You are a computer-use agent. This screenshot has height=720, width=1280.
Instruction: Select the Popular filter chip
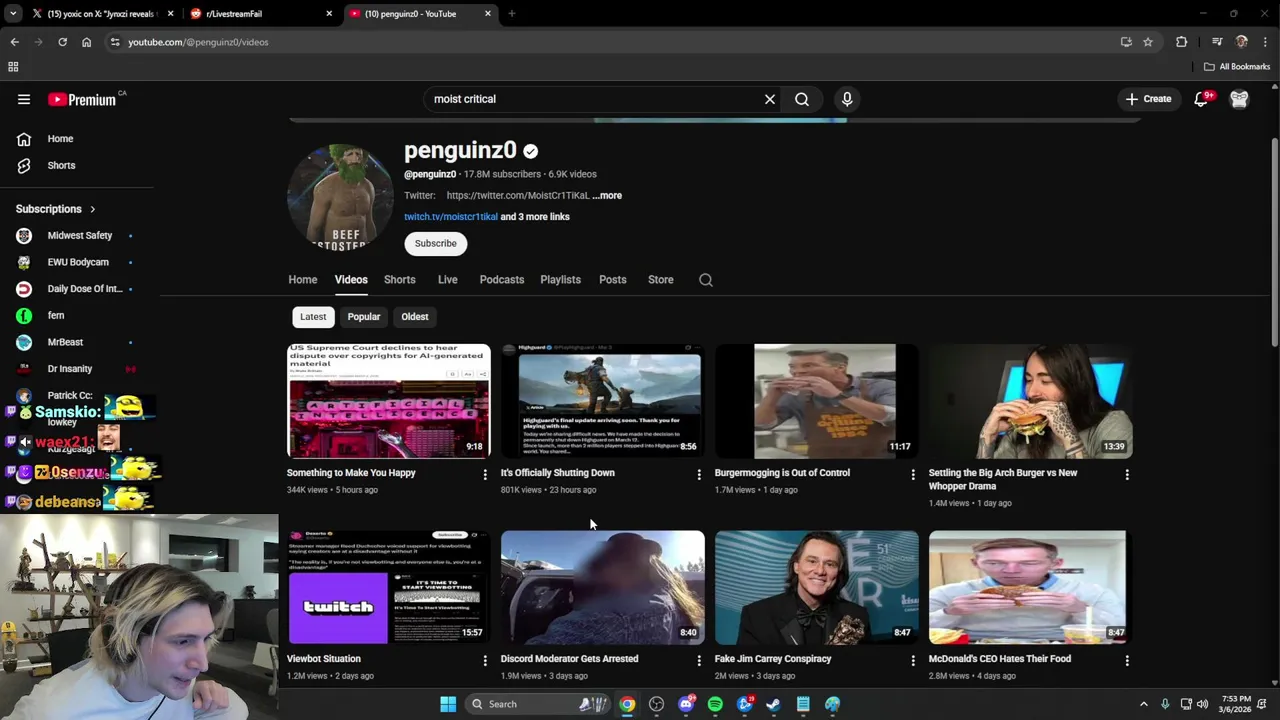(364, 317)
